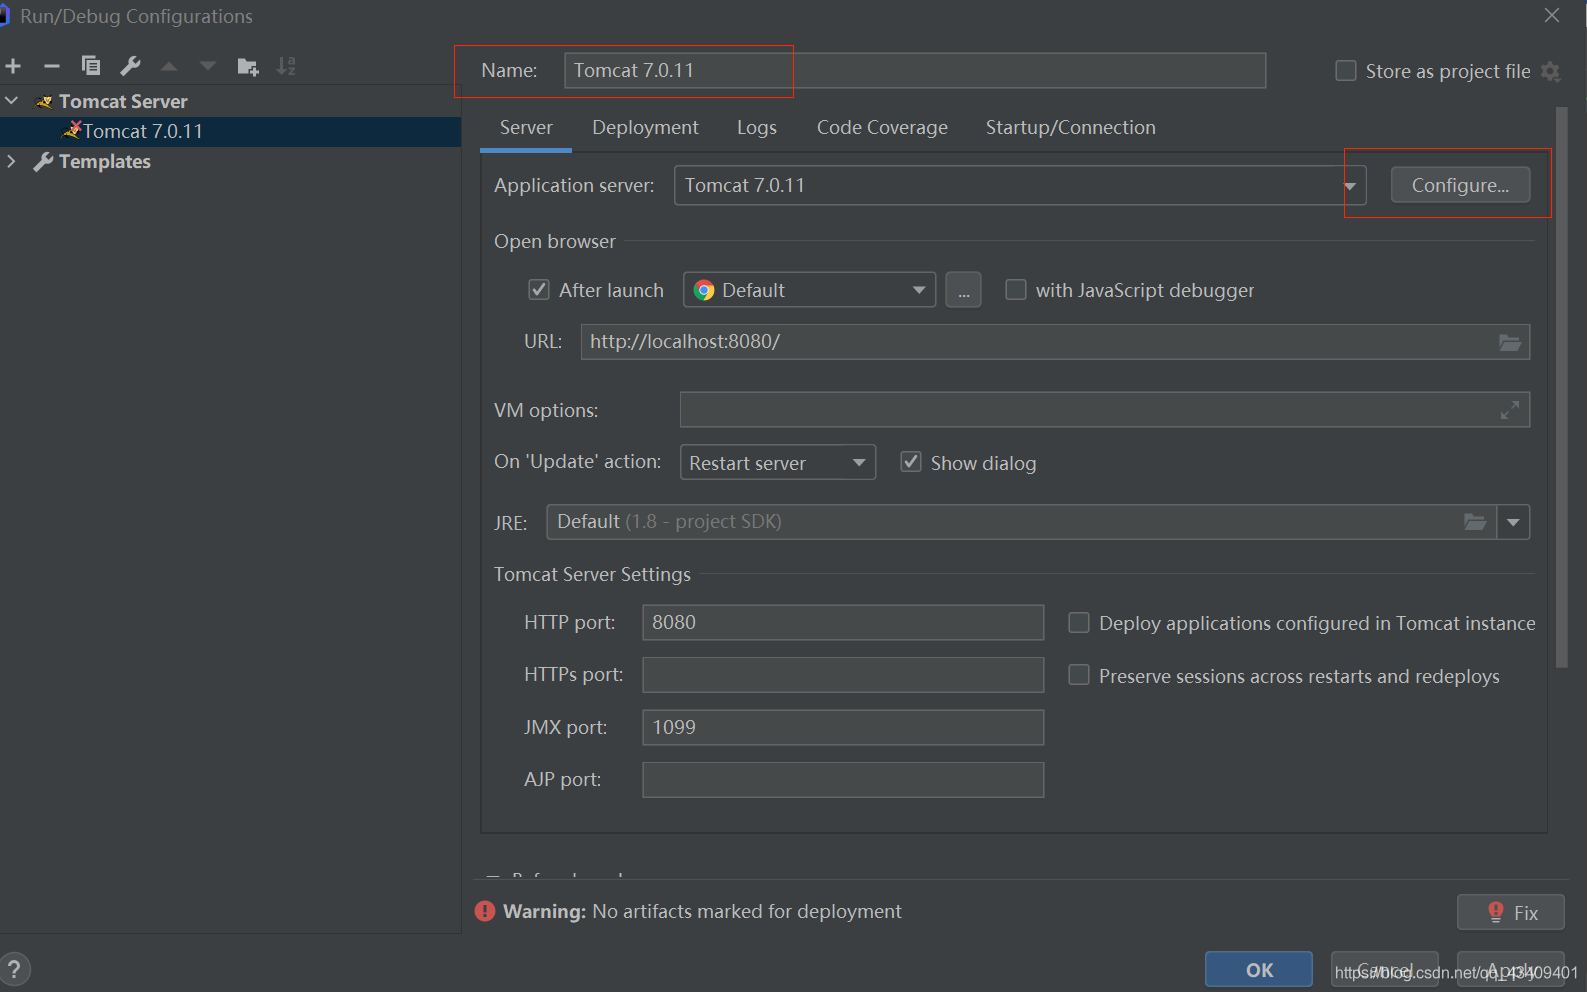
Task: Click the AJP port field
Action: (843, 780)
